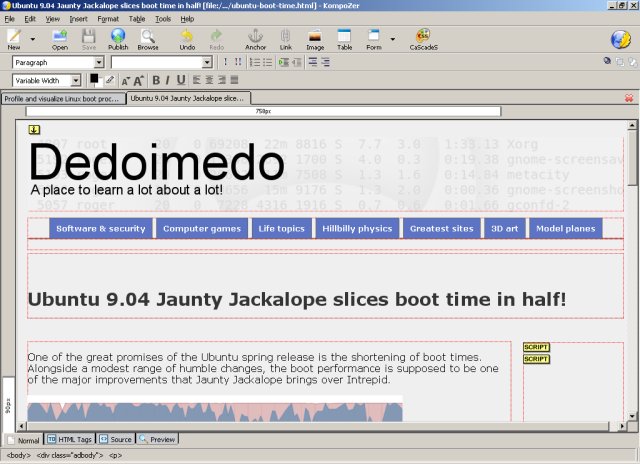This screenshot has width=640, height=464.
Task: Click the Form toolbar icon
Action: coord(374,39)
